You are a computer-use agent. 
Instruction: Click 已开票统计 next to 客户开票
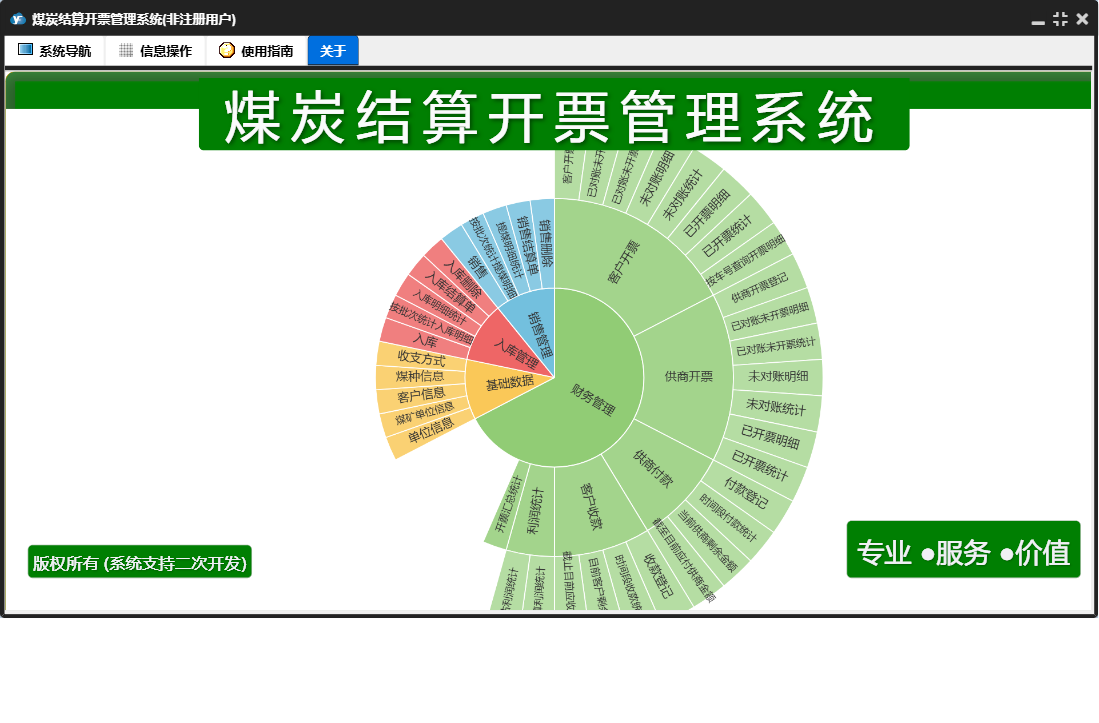point(727,235)
